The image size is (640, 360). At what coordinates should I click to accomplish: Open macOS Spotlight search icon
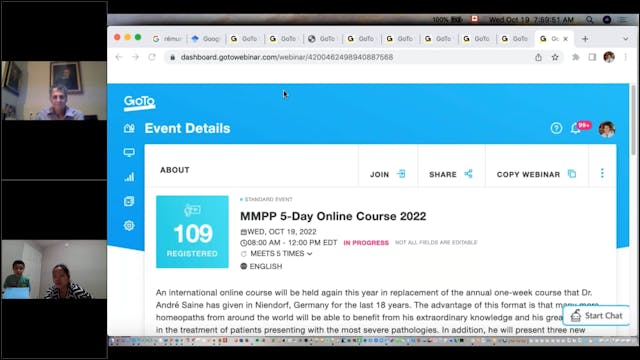click(x=589, y=20)
